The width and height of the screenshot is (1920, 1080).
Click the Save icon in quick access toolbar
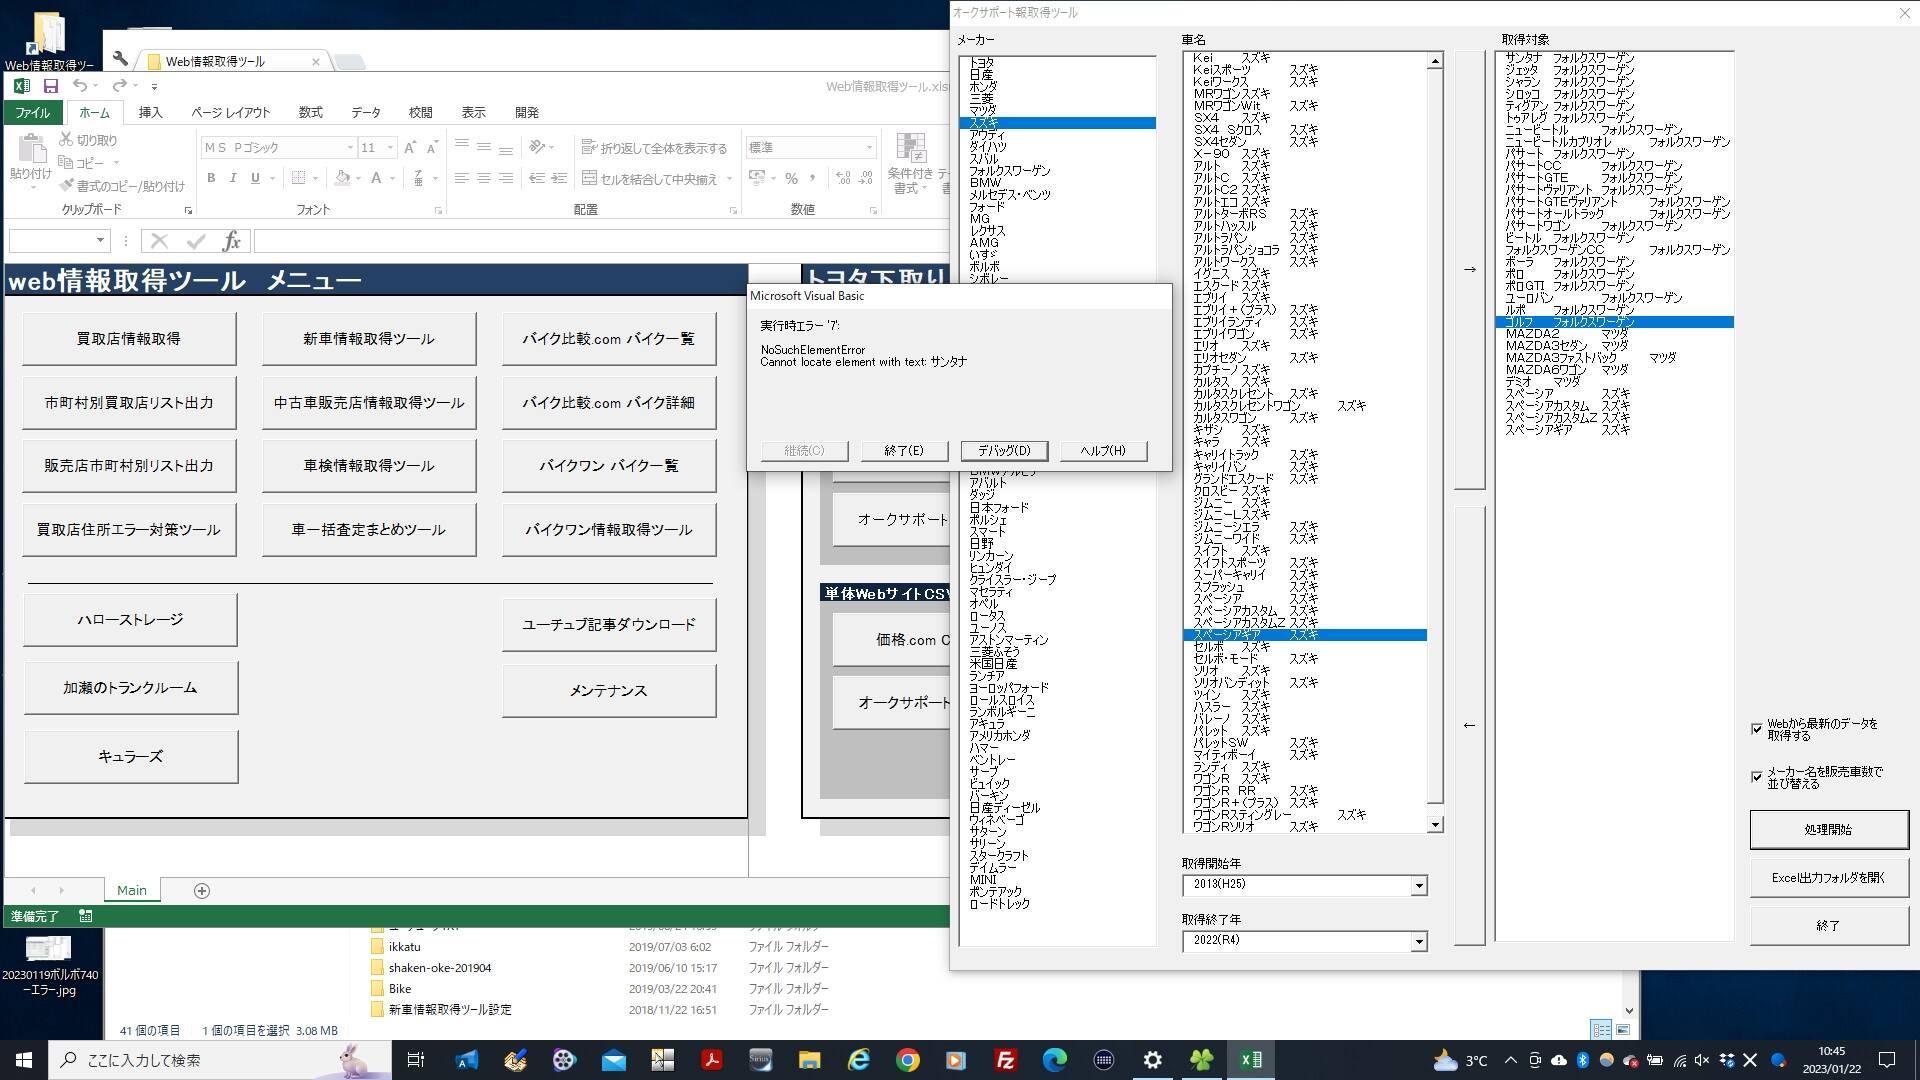50,86
